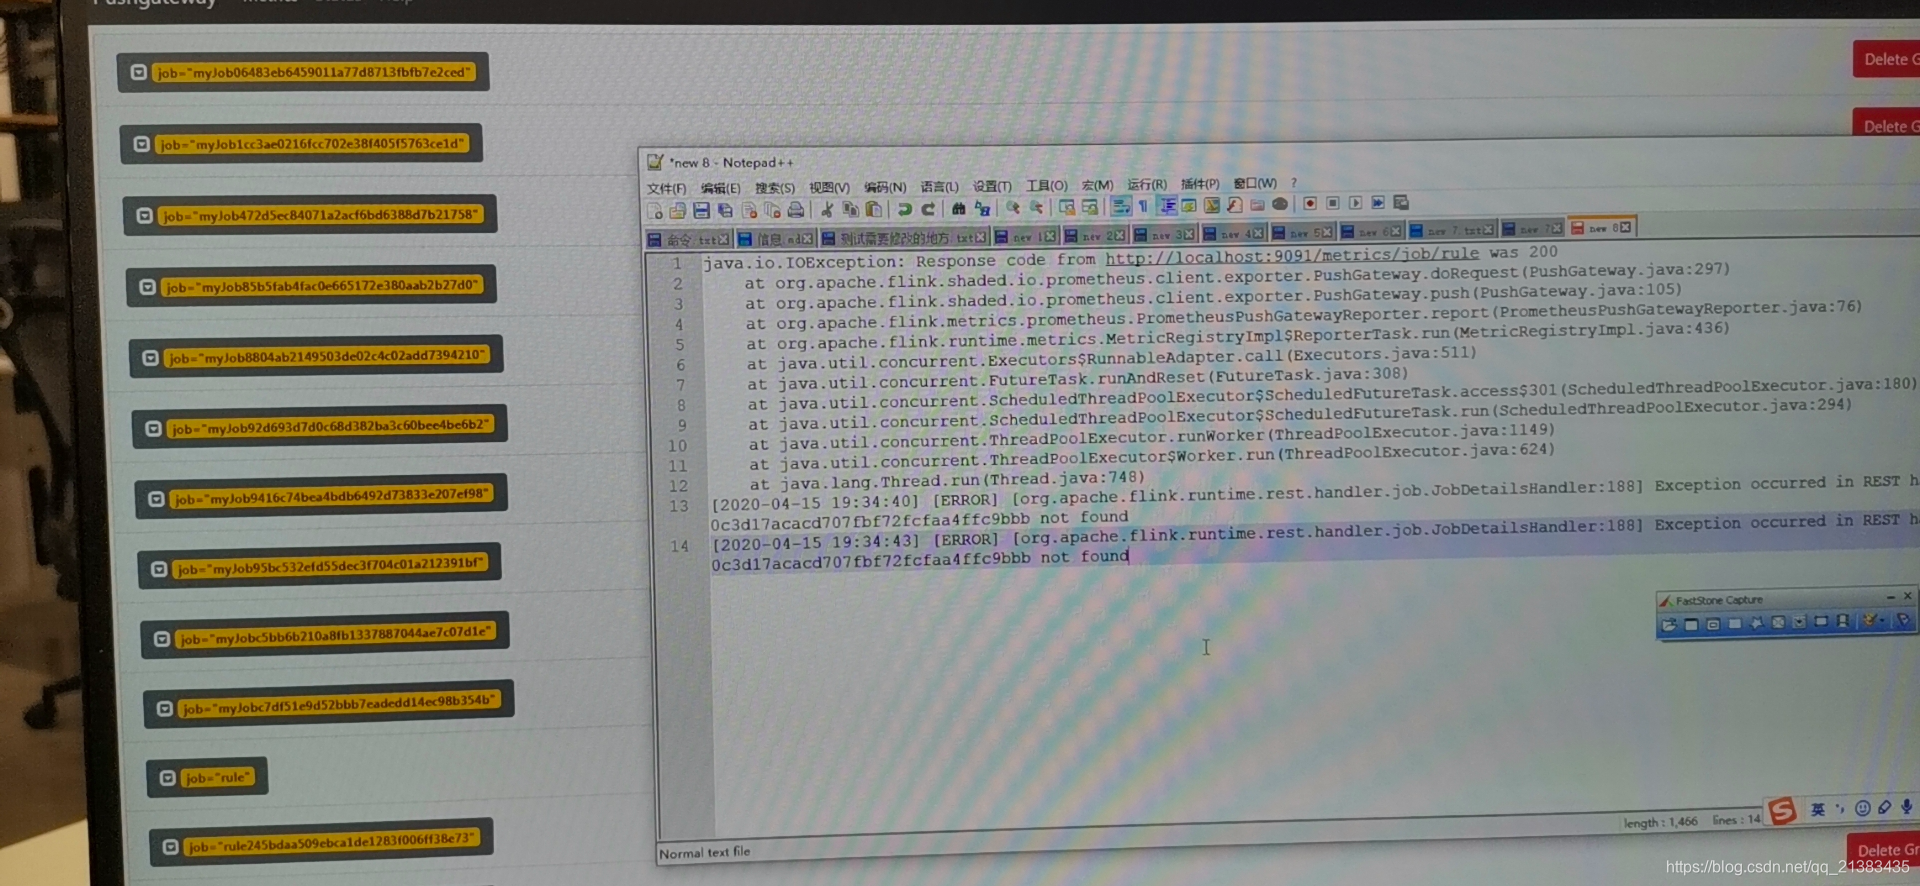
Task: Click the job="rule245bdaa..." label
Action: coord(334,843)
